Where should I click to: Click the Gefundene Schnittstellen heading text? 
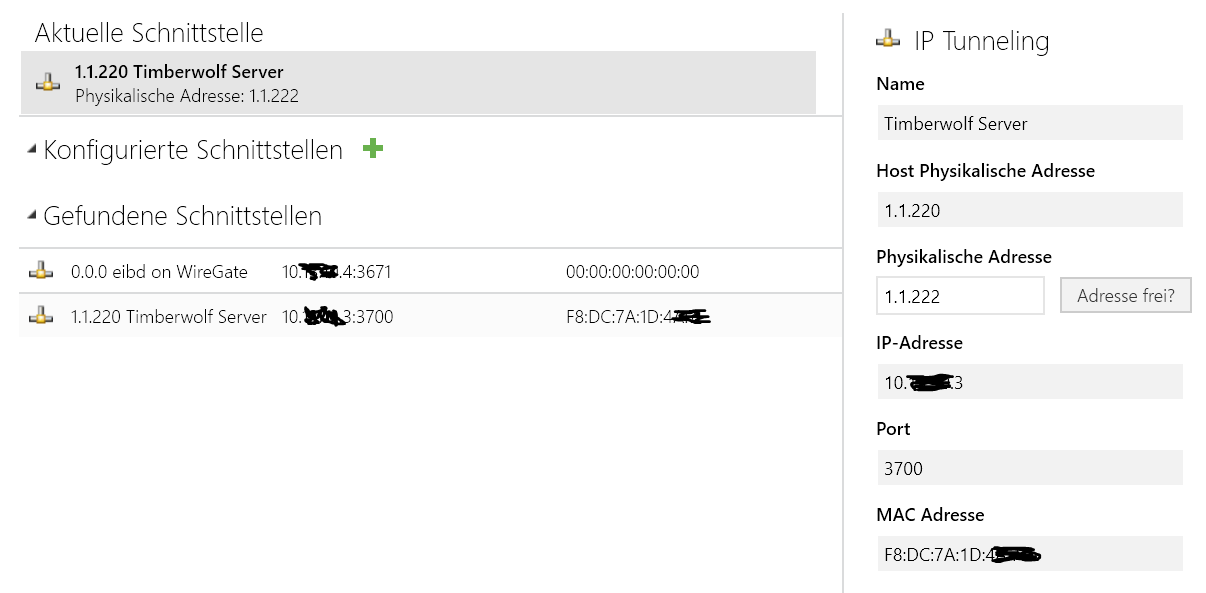[x=183, y=215]
